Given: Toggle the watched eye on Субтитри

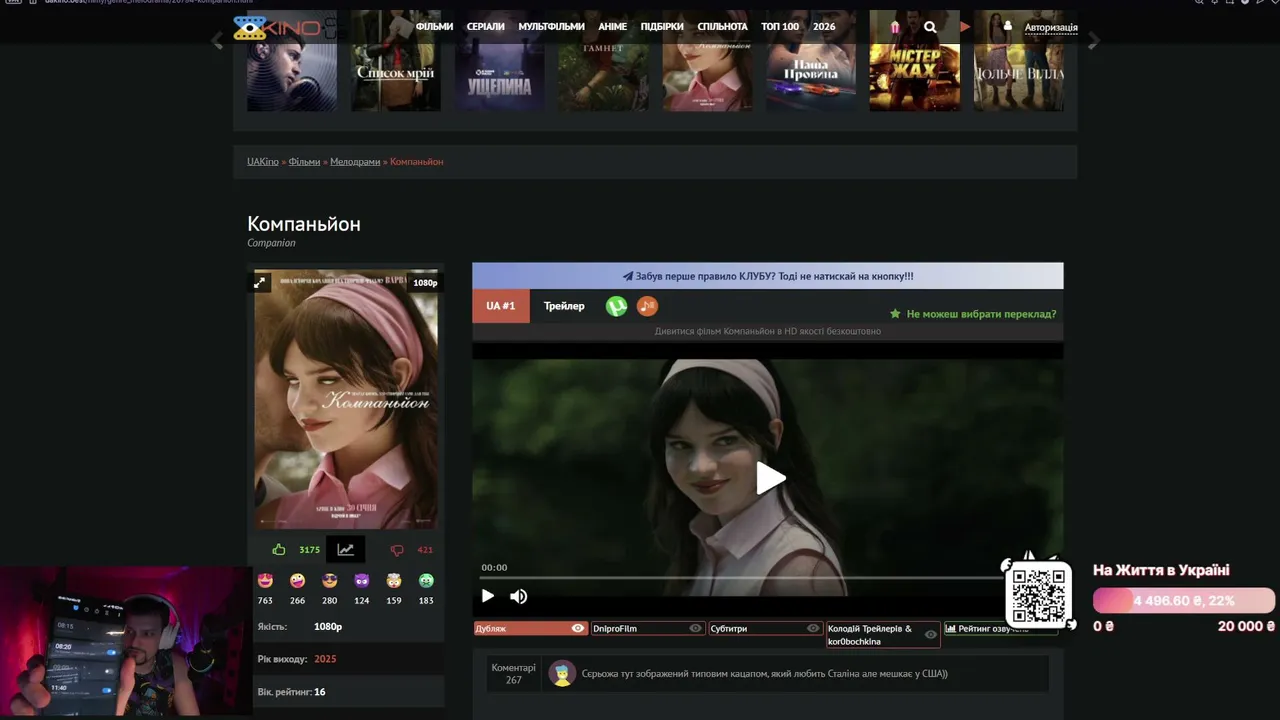Looking at the screenshot, I should tap(813, 628).
